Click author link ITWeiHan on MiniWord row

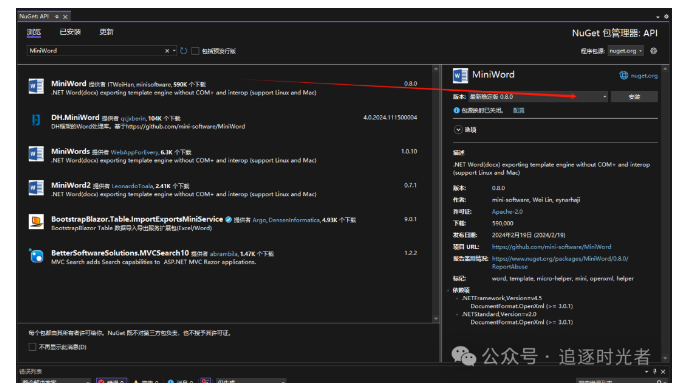pos(121,84)
